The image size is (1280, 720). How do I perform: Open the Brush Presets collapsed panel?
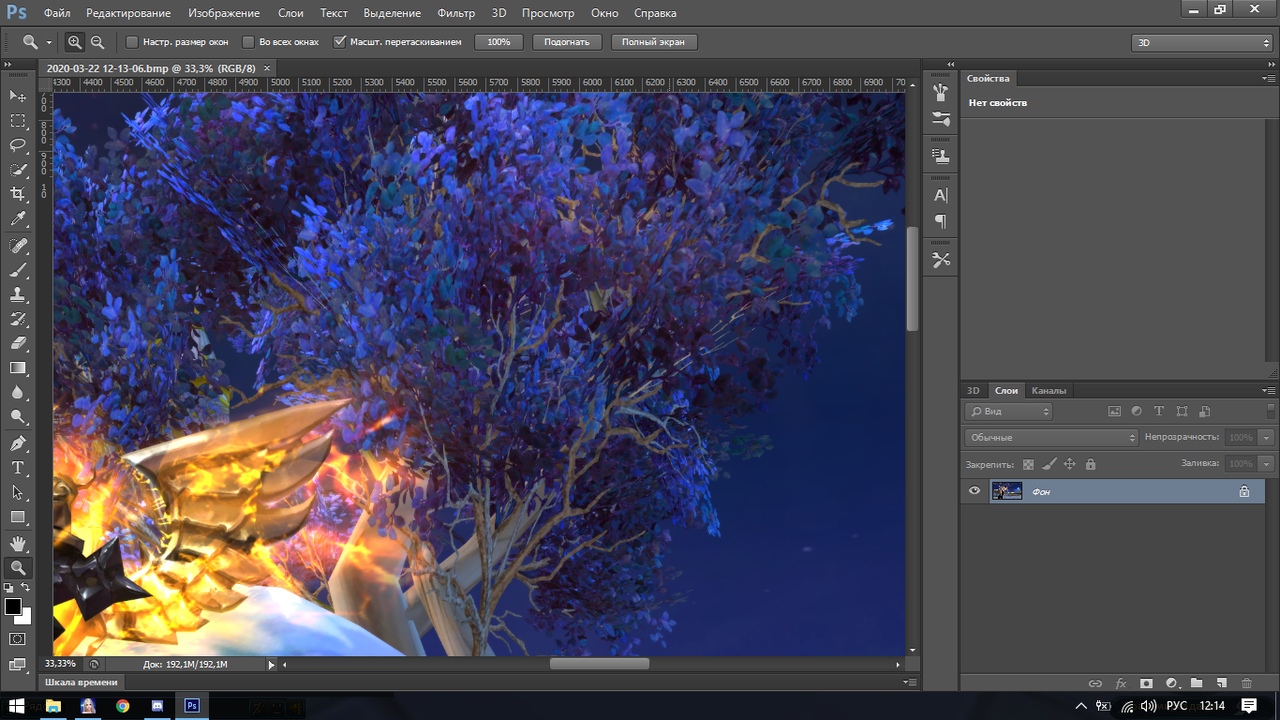940,93
